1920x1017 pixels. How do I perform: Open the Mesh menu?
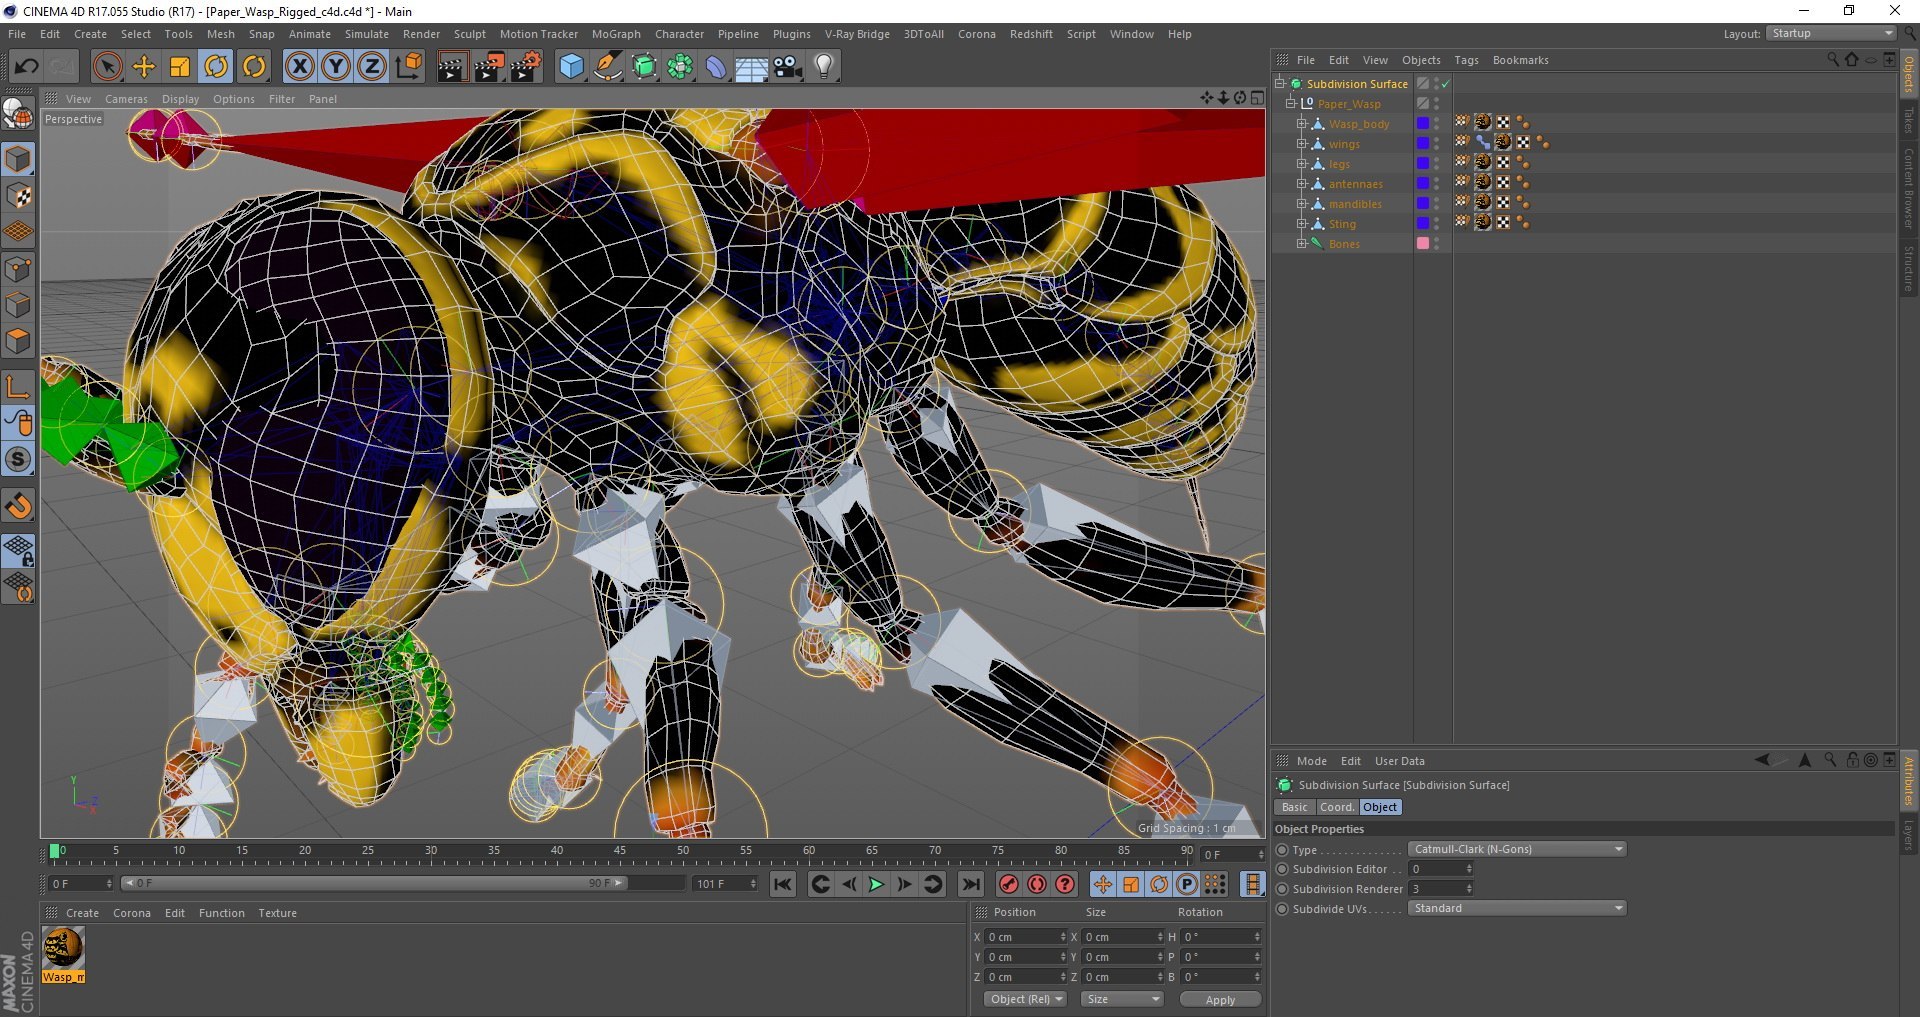(x=221, y=34)
